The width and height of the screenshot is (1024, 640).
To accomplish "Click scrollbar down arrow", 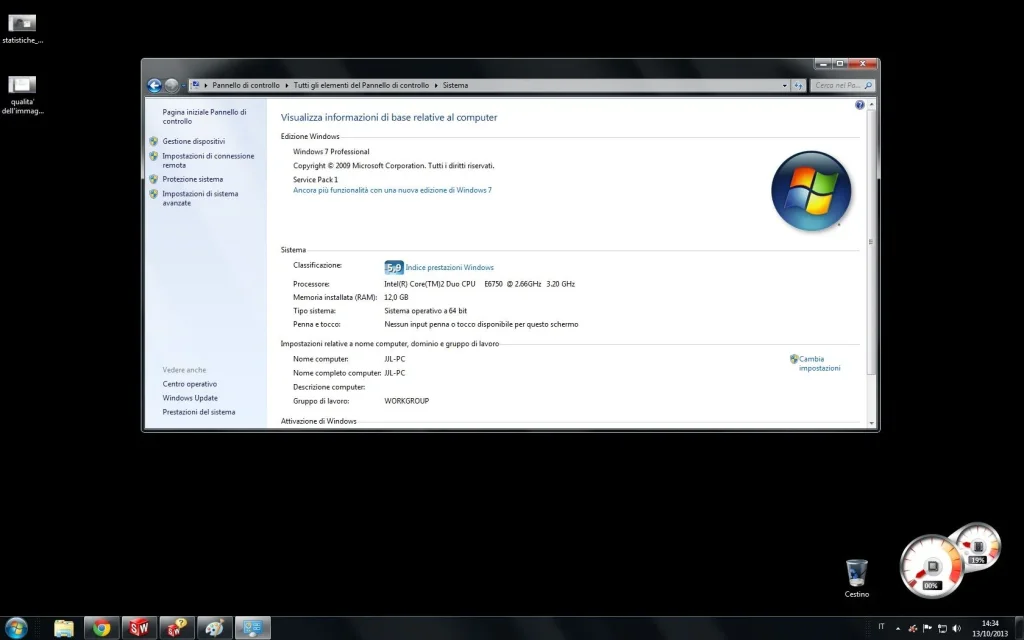I will point(871,423).
